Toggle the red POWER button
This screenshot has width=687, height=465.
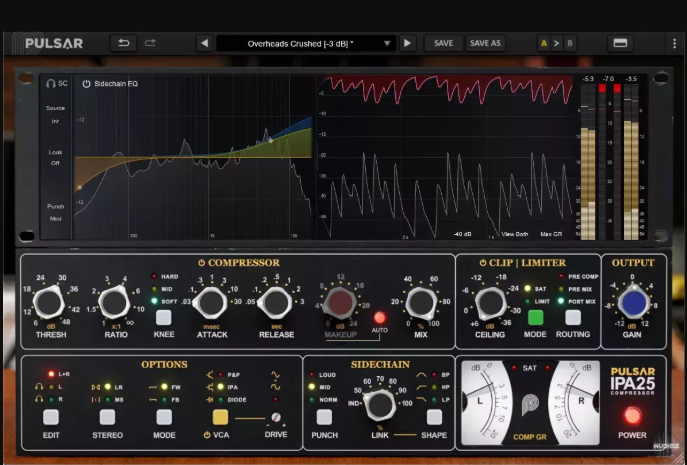pyautogui.click(x=632, y=416)
